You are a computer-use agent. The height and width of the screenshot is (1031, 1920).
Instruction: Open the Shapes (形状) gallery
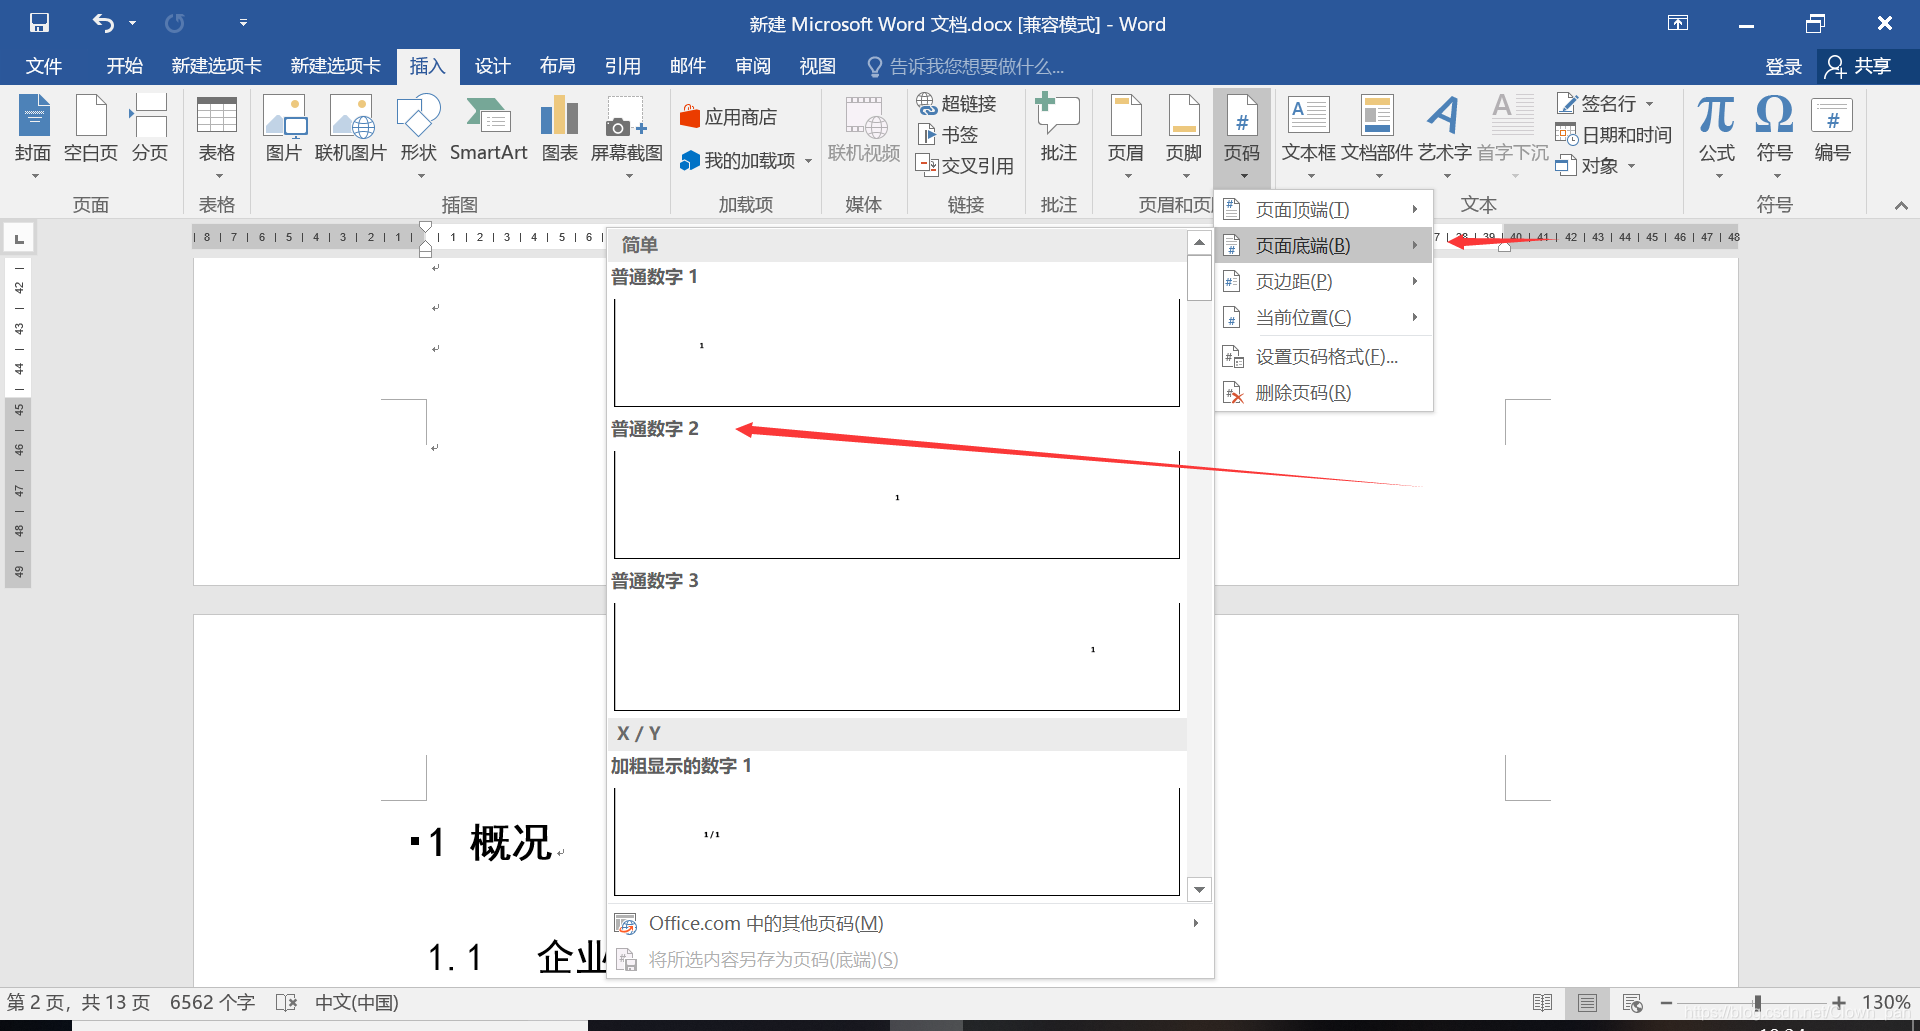(419, 137)
